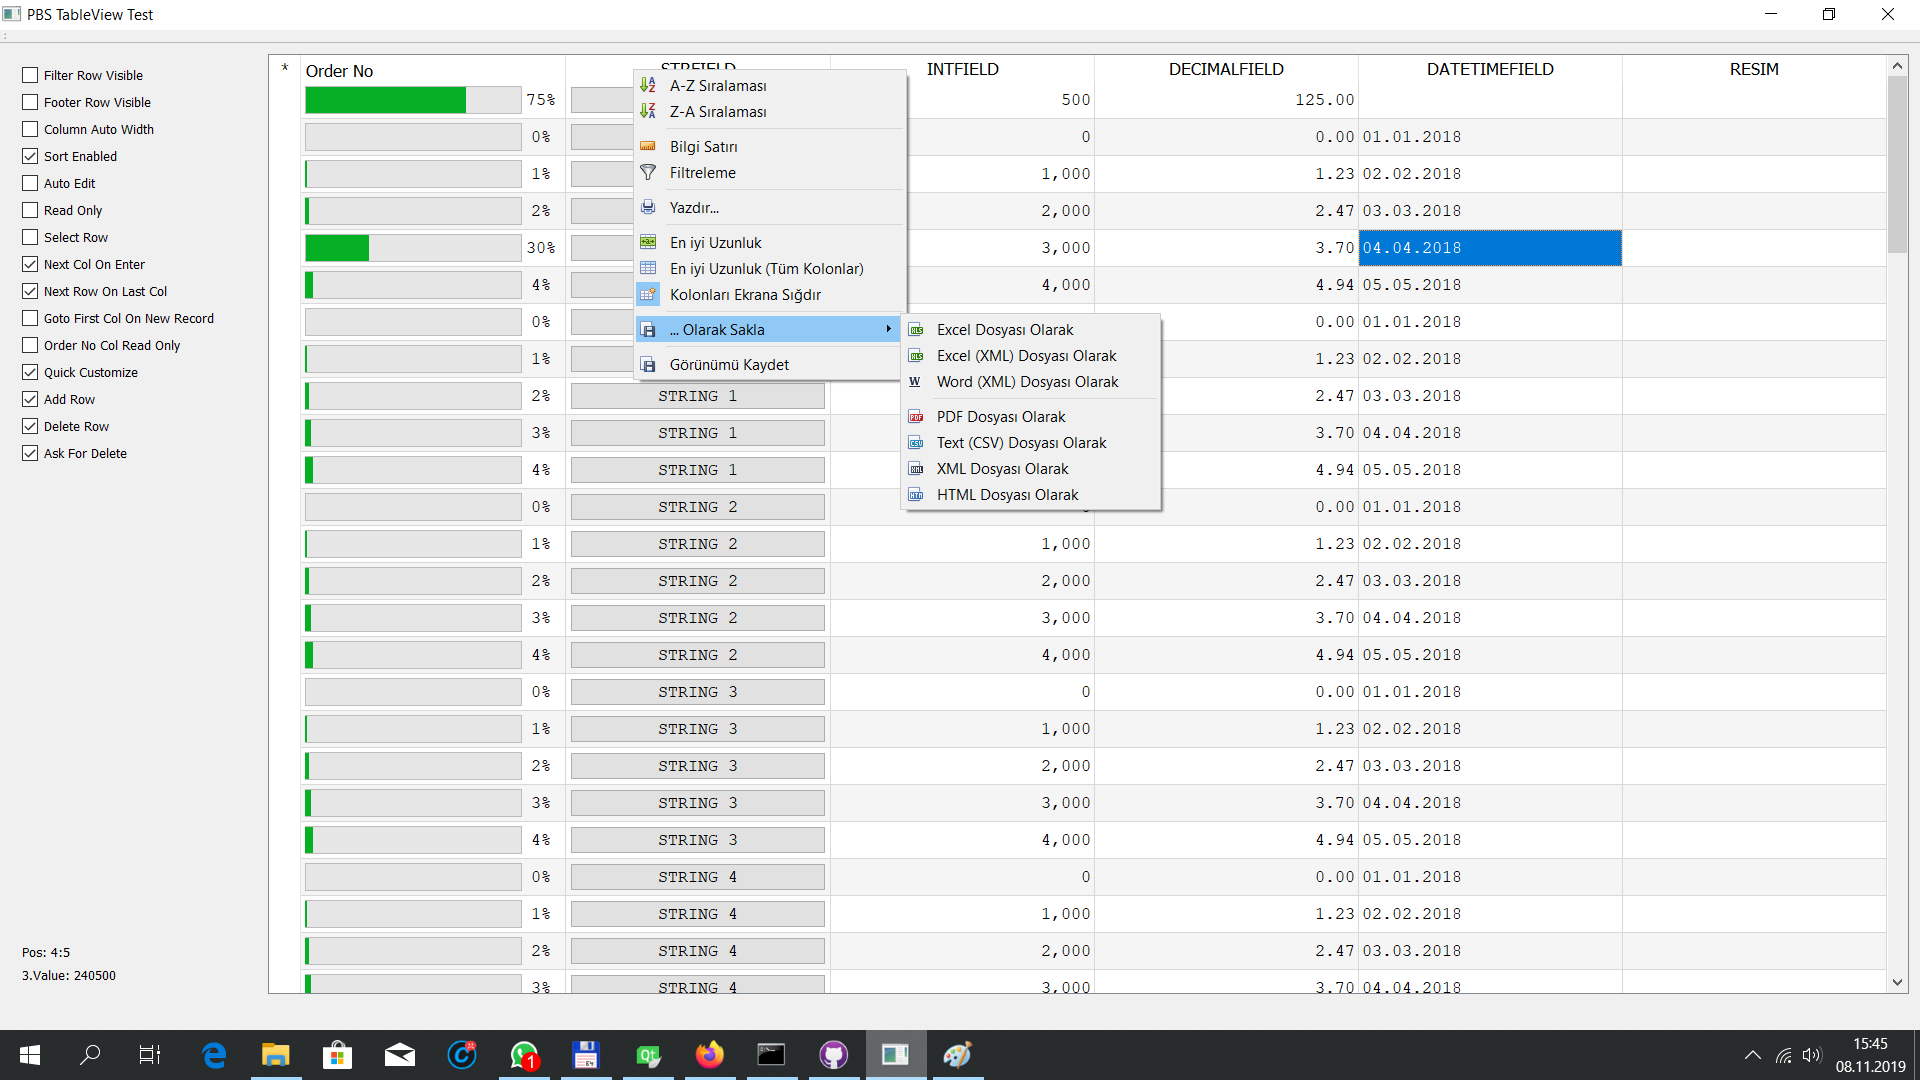Show hidden system tray icons chevron

pos(1752,1055)
